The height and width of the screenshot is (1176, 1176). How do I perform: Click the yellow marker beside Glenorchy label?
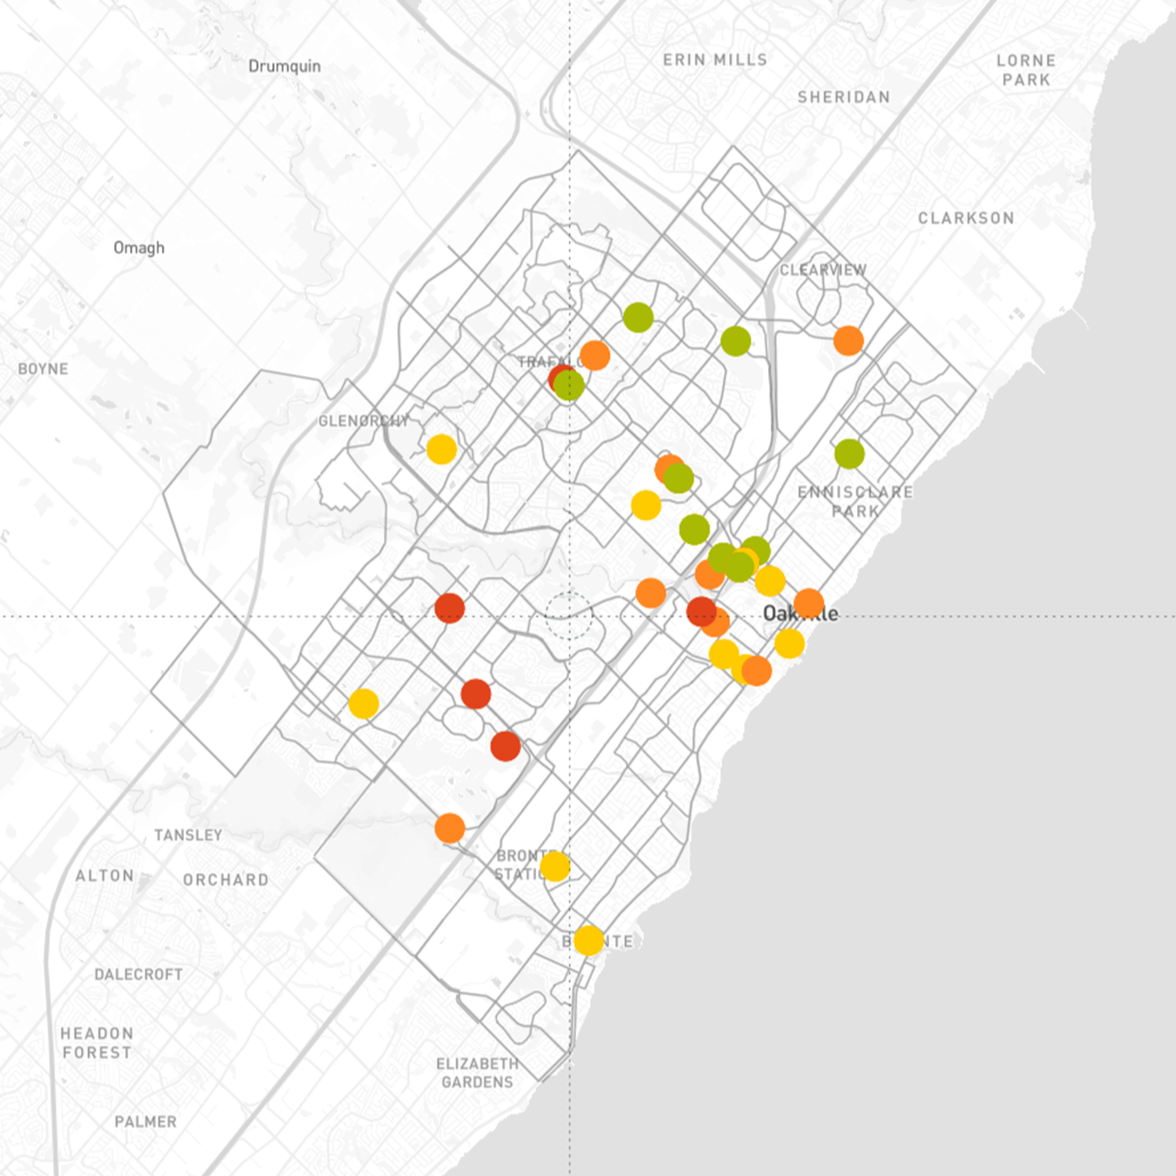441,449
